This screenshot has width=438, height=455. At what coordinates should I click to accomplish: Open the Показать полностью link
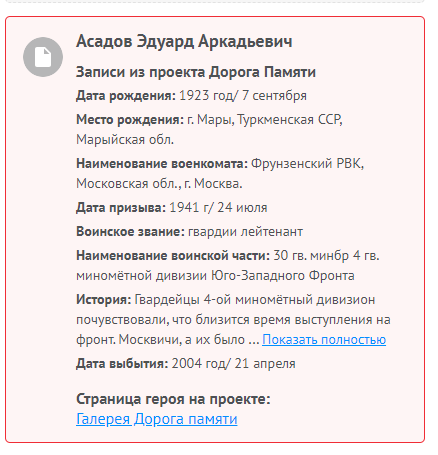[x=324, y=339]
